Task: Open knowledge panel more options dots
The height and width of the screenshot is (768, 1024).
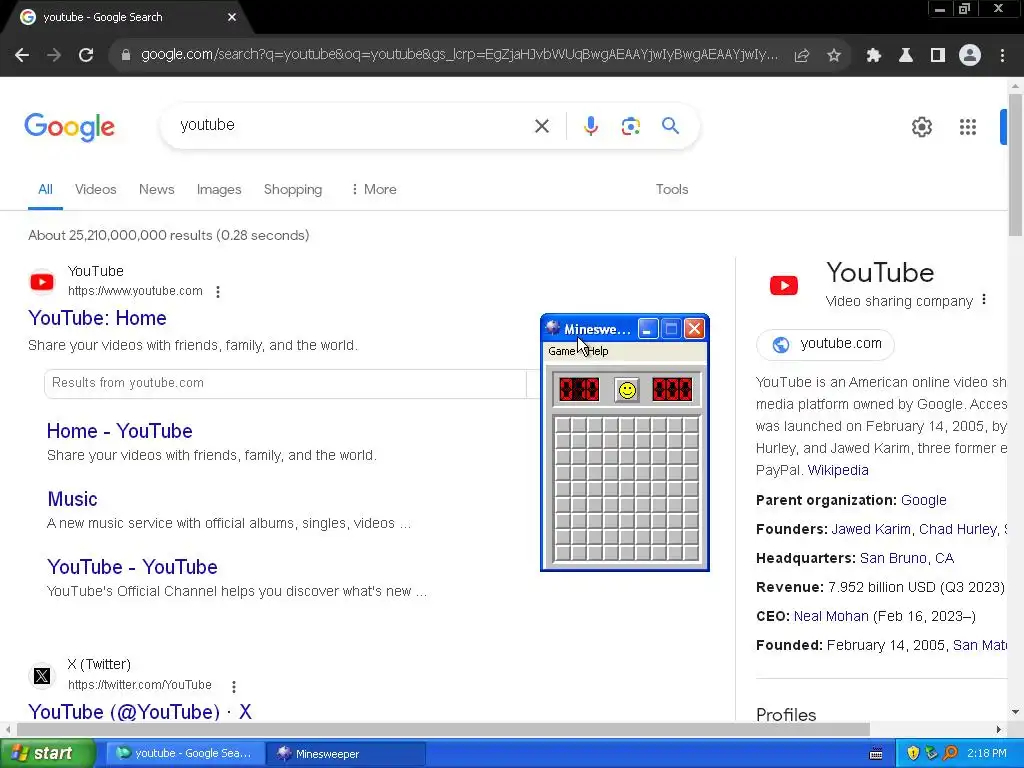Action: [984, 300]
